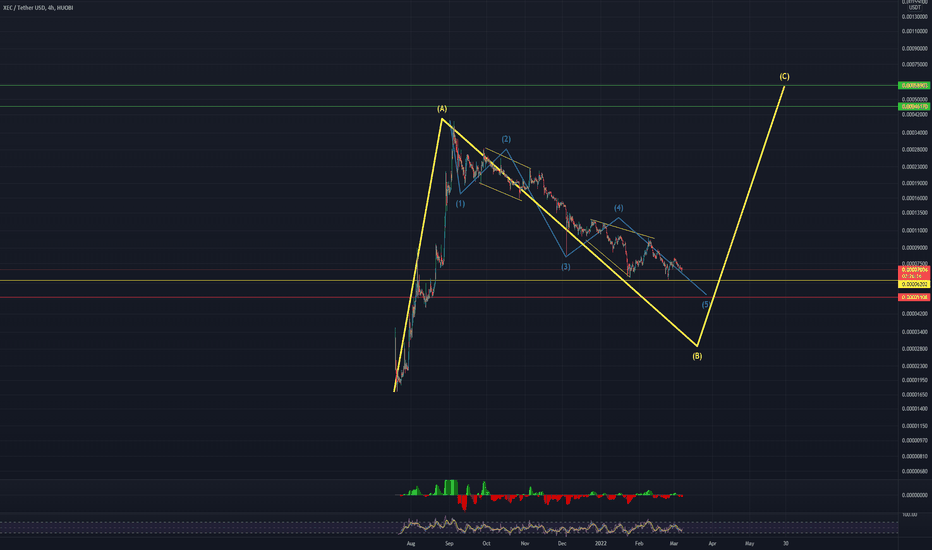The image size is (932, 550).
Task: Click the red current price label with countdown
Action: (914, 273)
